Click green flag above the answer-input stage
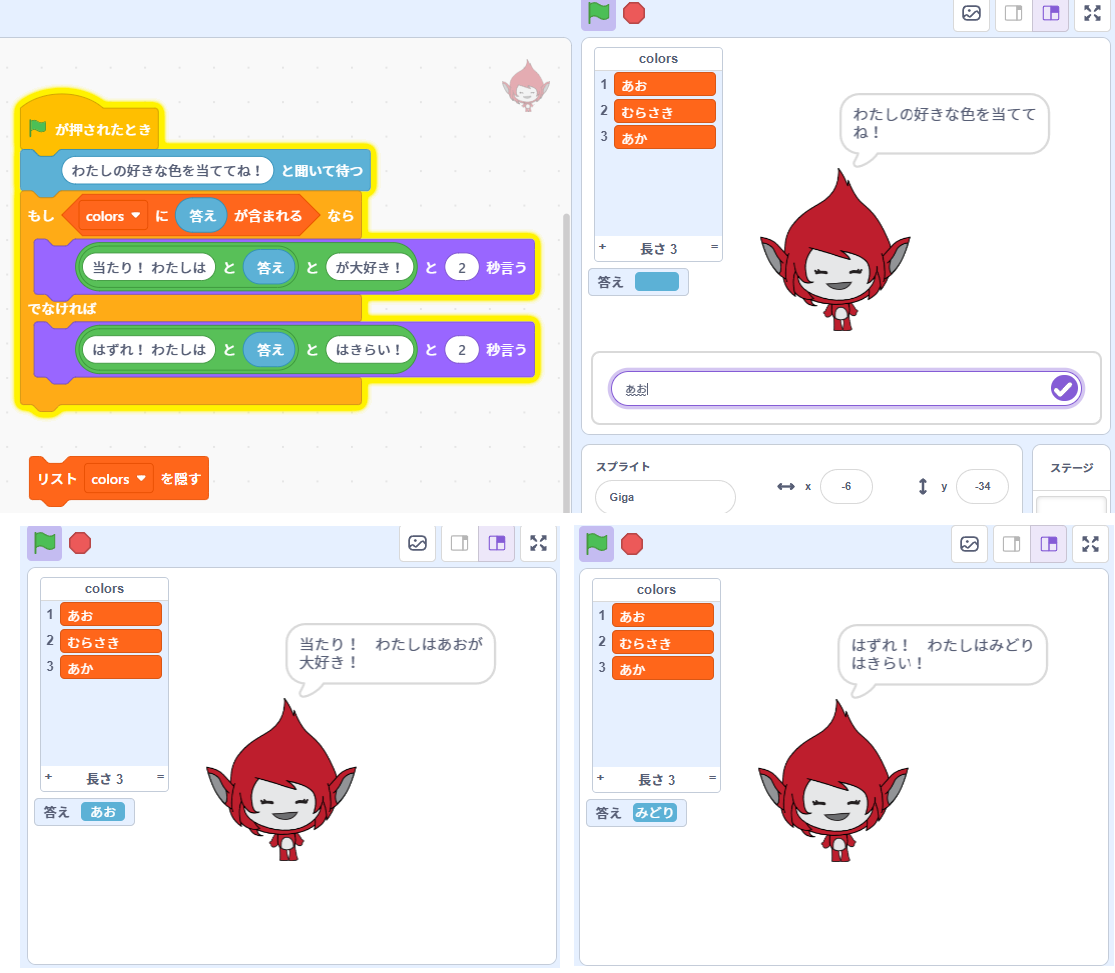1115x973 pixels. [599, 13]
